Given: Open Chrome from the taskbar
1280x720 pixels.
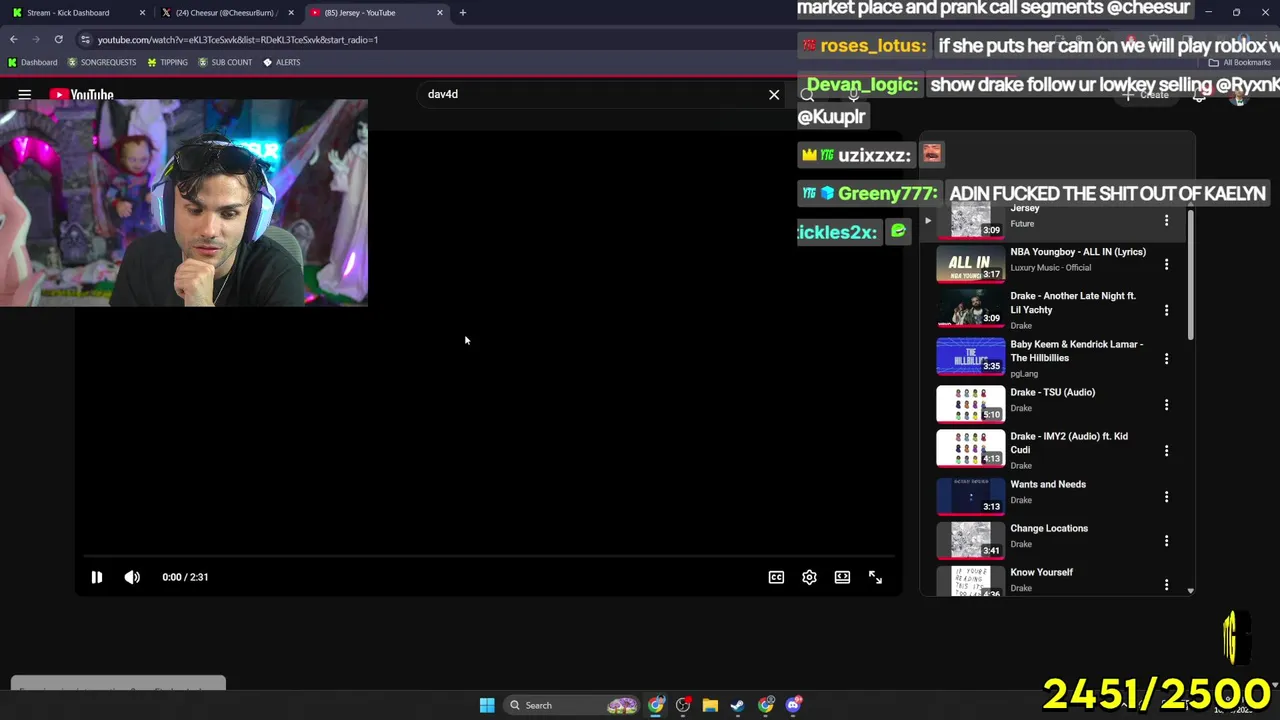Looking at the screenshot, I should [656, 705].
